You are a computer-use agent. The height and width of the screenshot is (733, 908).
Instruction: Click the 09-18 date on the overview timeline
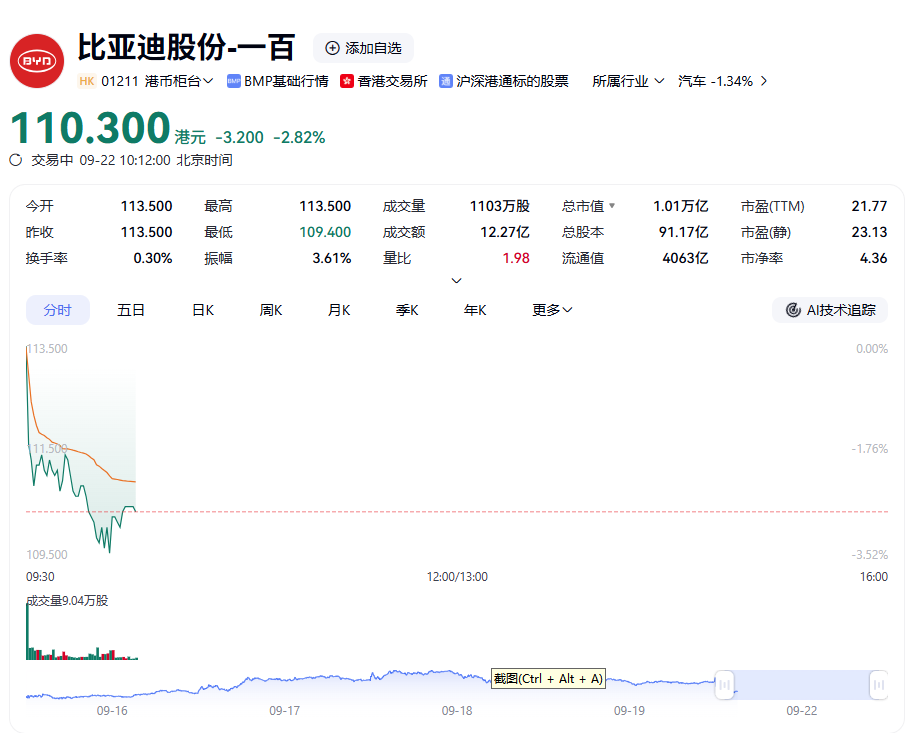click(x=457, y=710)
